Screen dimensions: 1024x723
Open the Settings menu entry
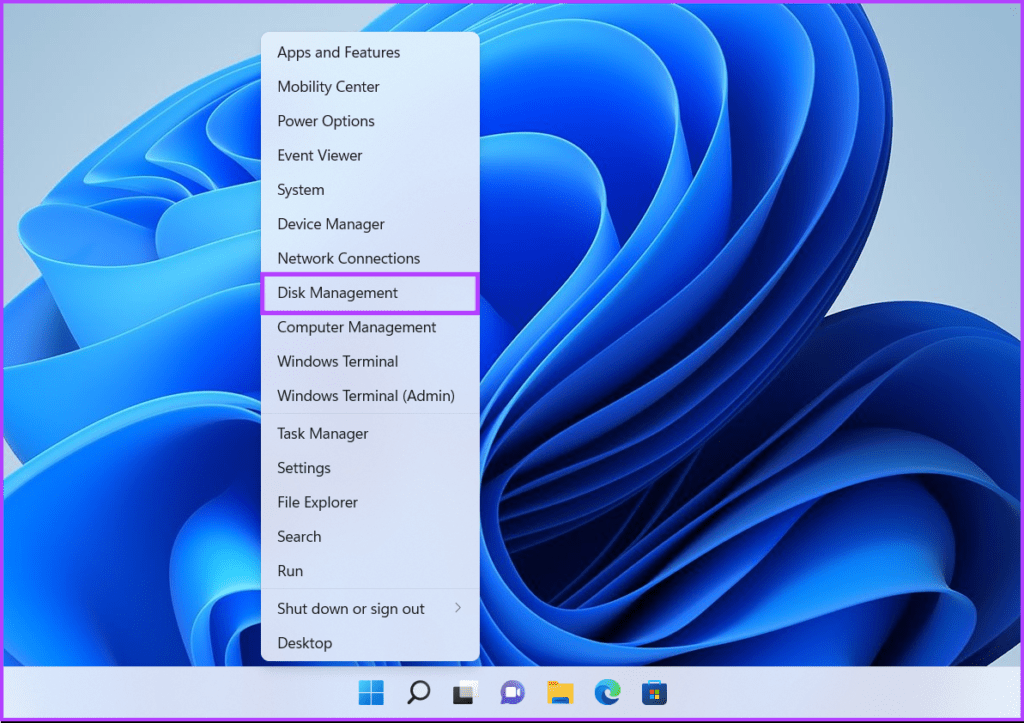tap(303, 468)
